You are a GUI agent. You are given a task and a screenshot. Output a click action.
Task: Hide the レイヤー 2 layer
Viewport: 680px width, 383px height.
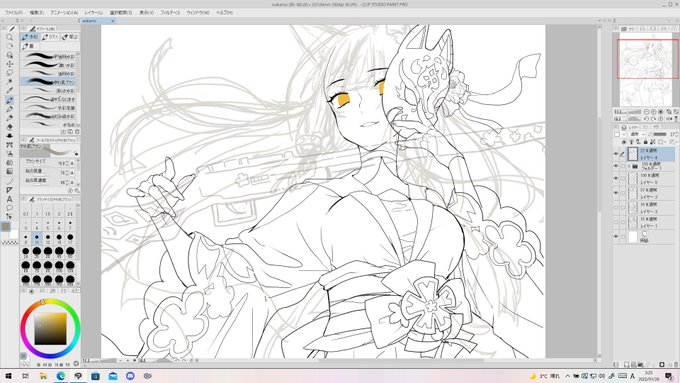point(616,193)
